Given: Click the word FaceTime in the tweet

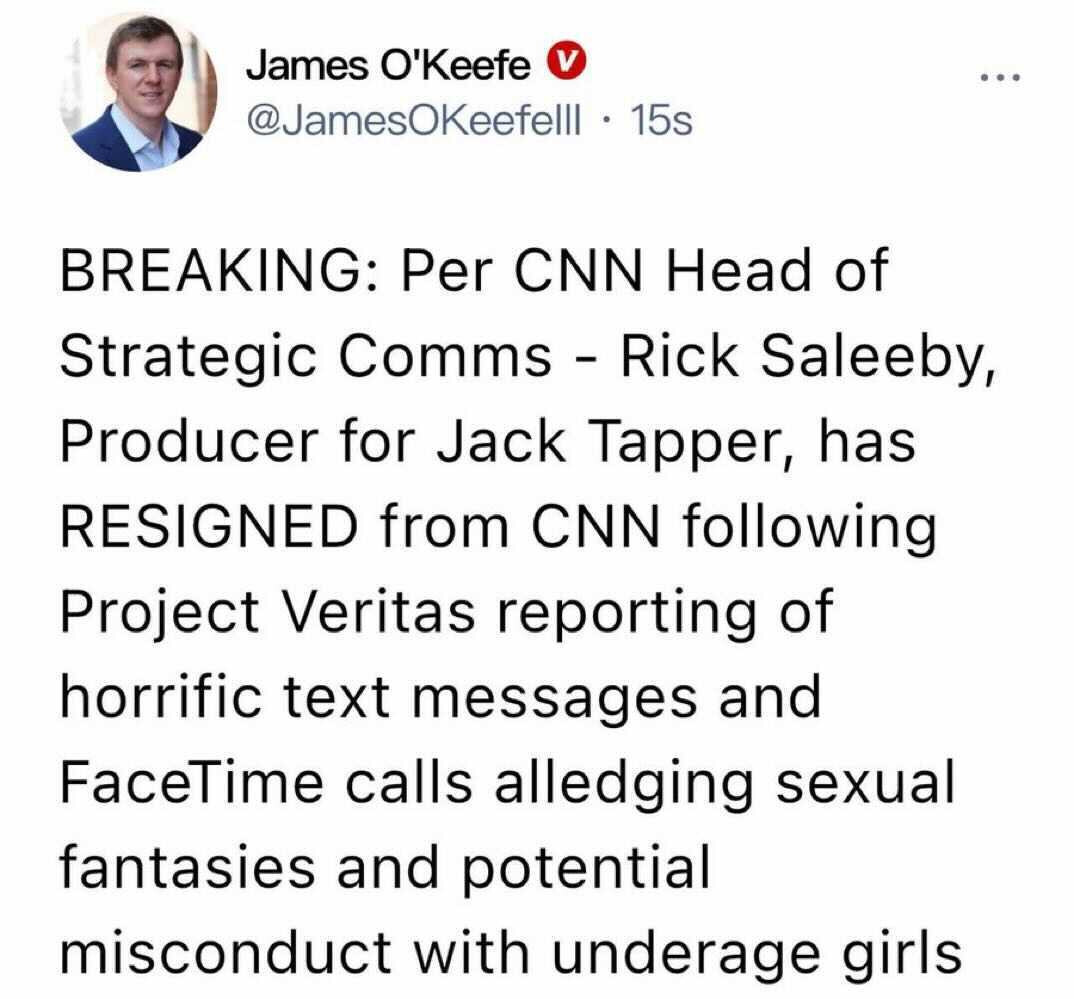Looking at the screenshot, I should [192, 783].
